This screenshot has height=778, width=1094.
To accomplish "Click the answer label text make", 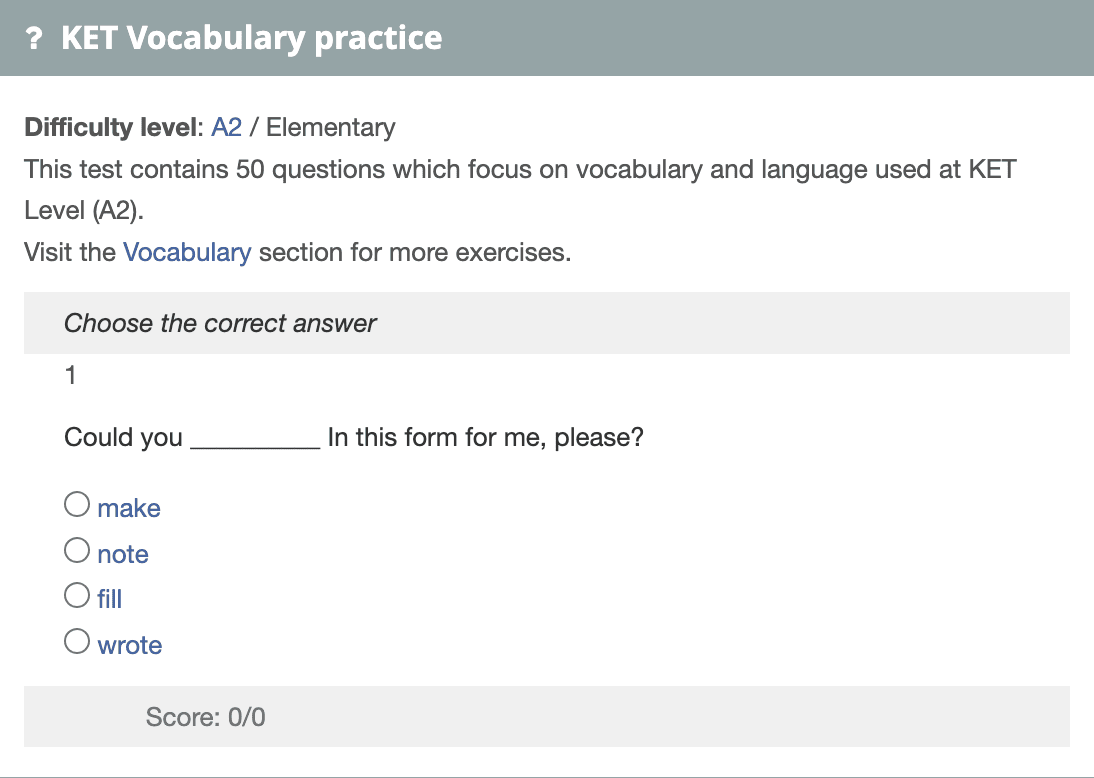I will [x=129, y=508].
